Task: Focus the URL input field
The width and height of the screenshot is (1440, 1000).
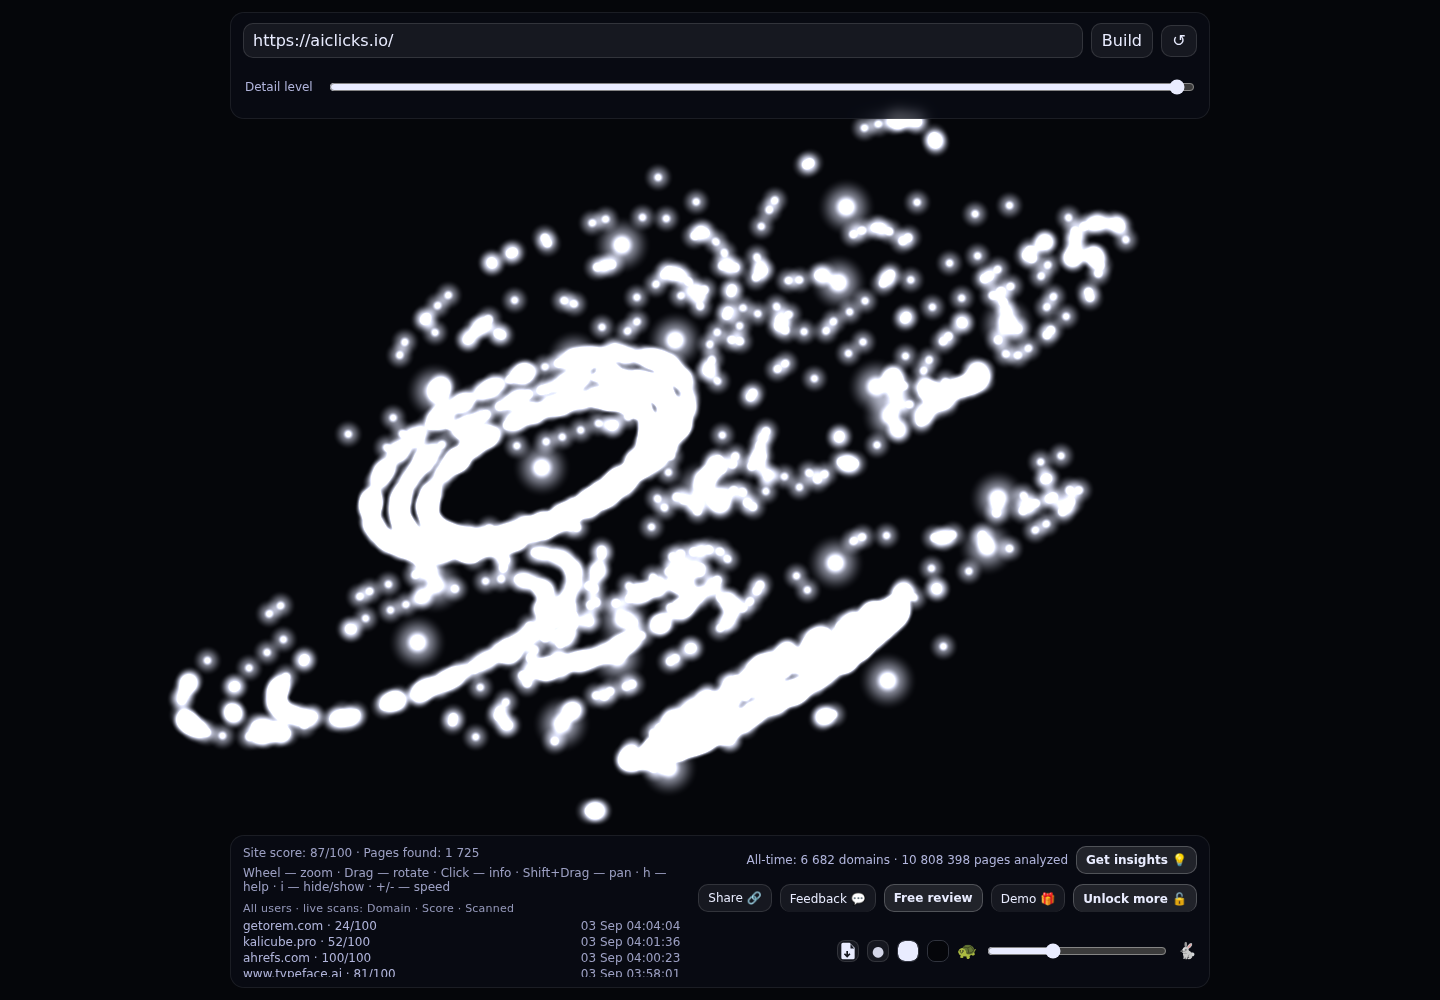Action: (x=663, y=41)
